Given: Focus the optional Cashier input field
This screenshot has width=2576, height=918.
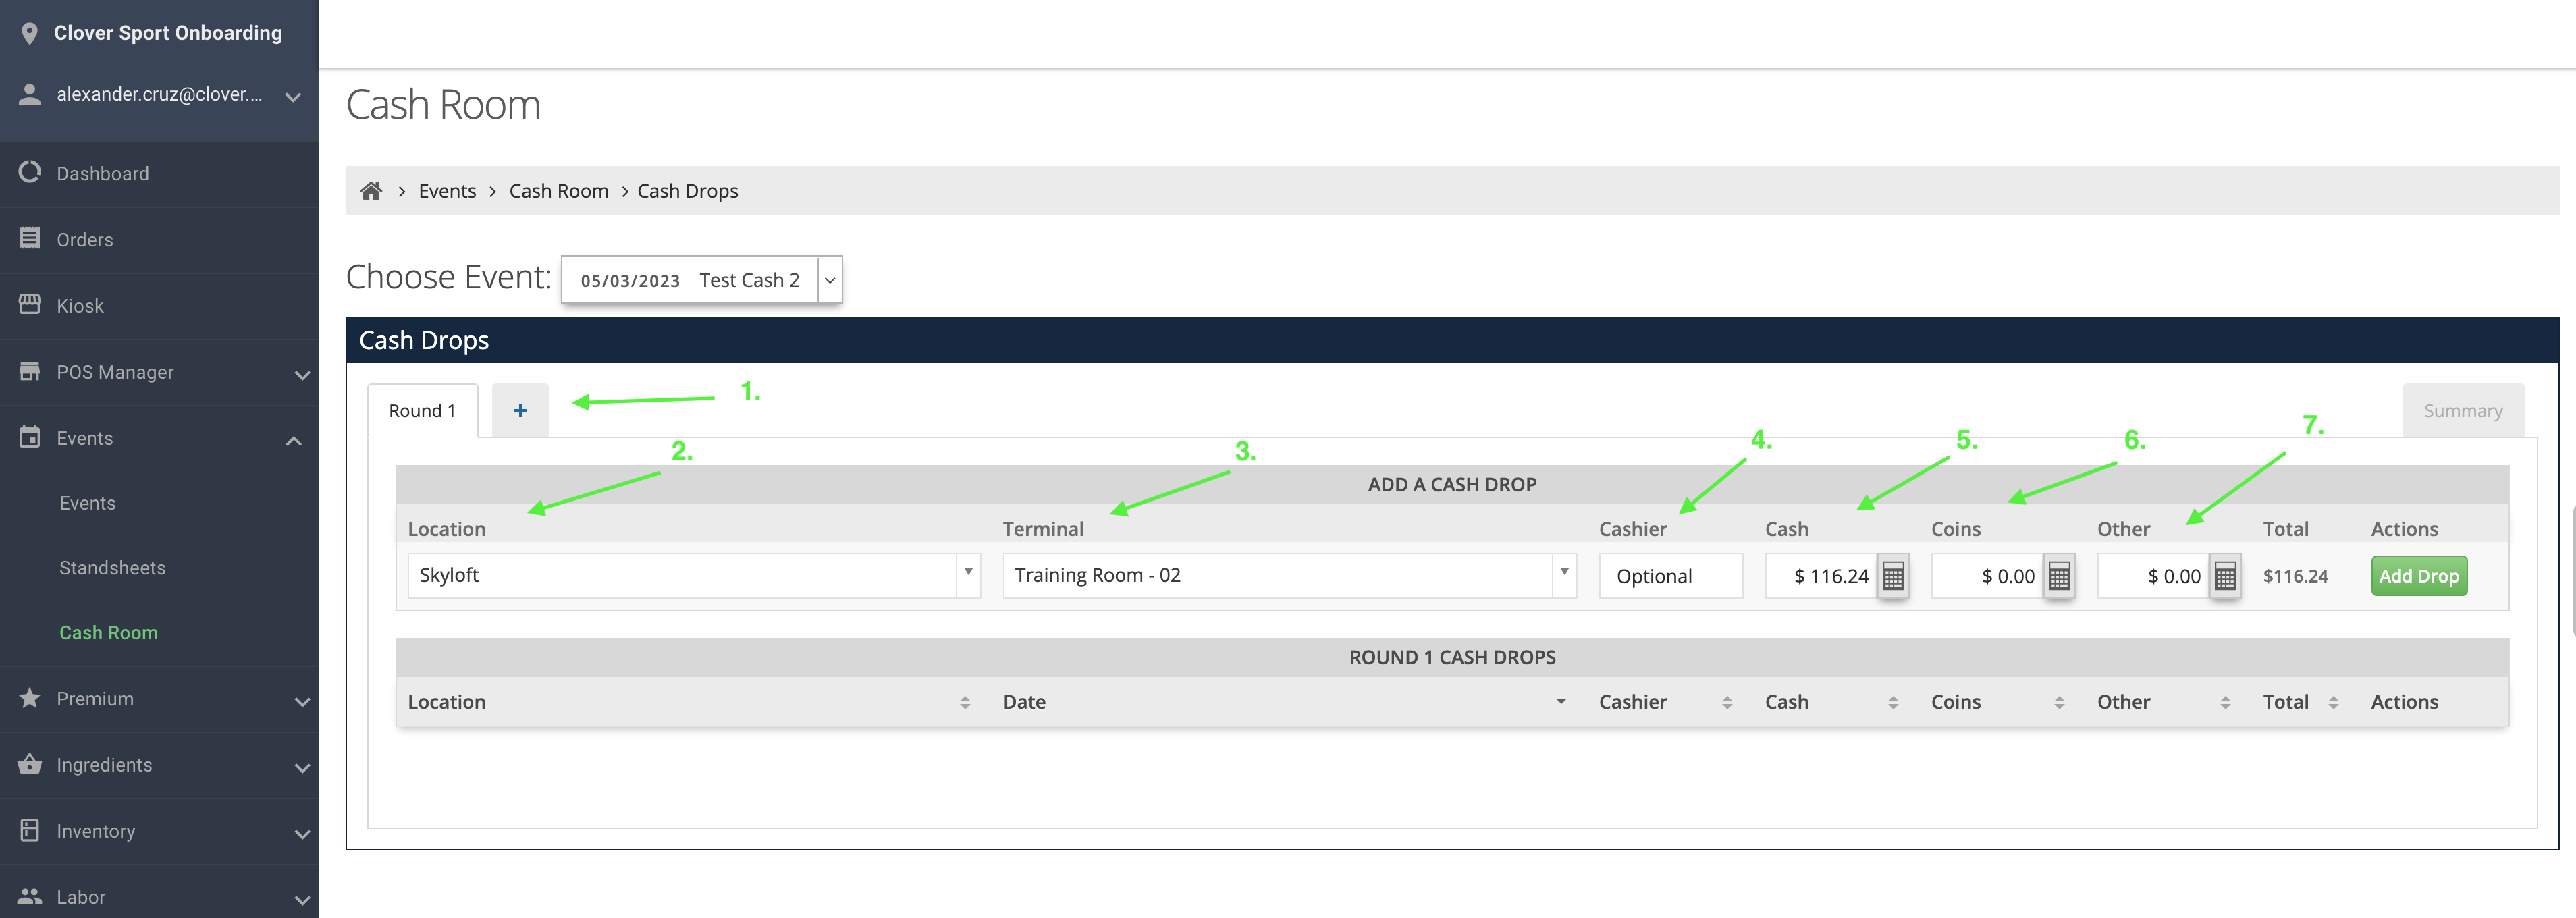Looking at the screenshot, I should [x=1670, y=576].
